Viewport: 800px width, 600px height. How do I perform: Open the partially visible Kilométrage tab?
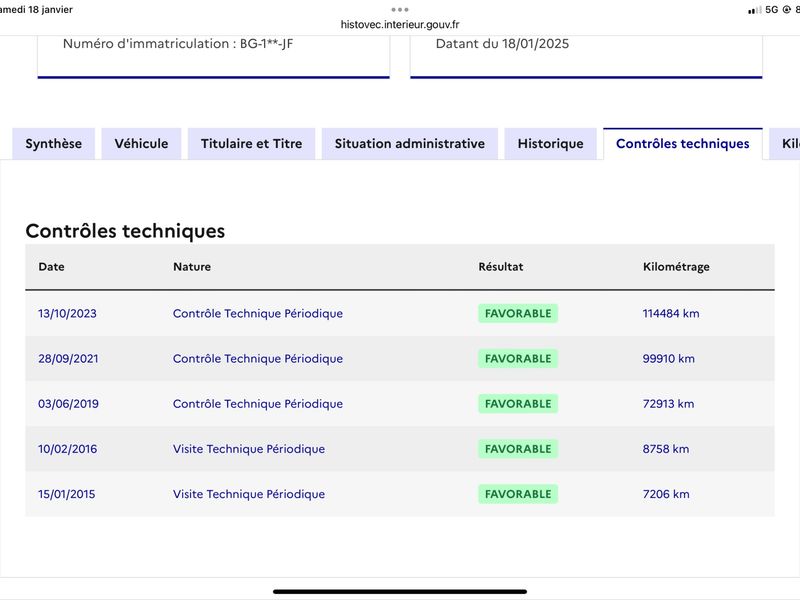point(785,144)
